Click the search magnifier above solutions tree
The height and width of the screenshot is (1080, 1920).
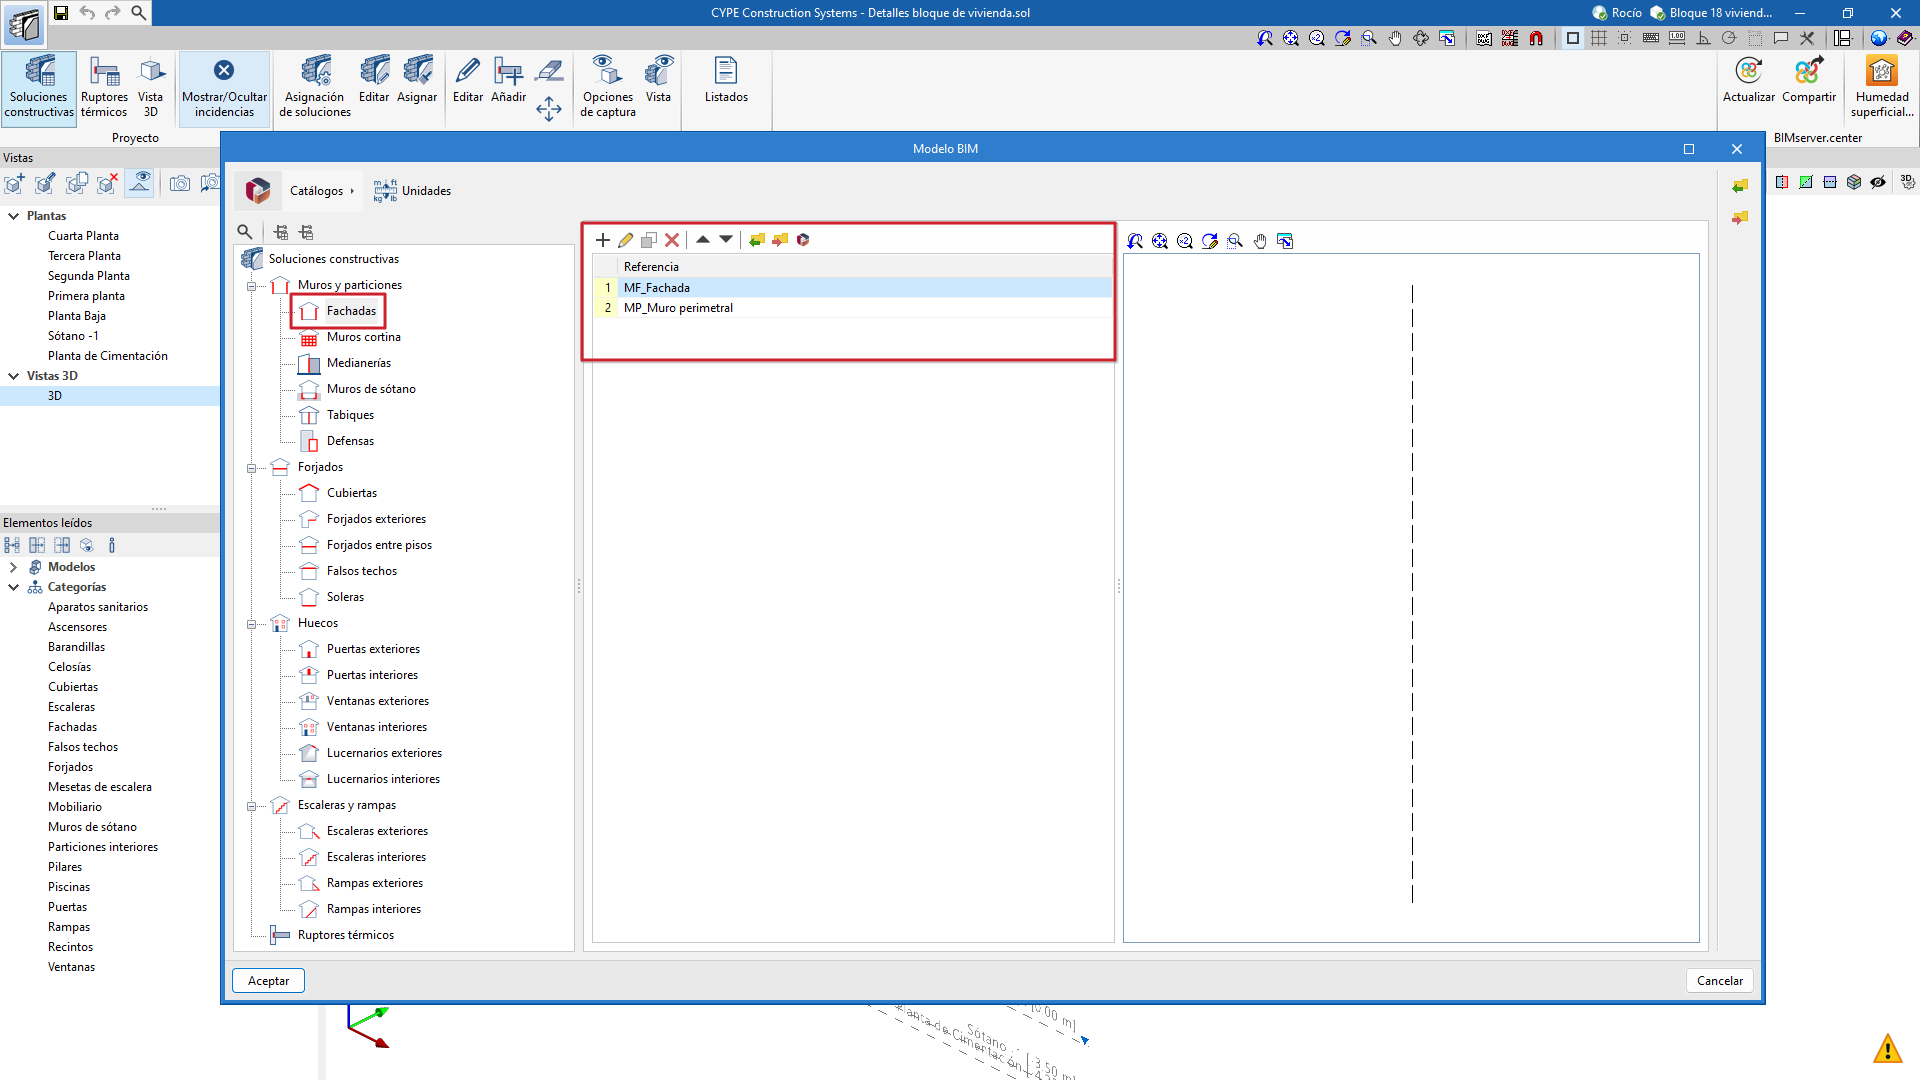245,232
